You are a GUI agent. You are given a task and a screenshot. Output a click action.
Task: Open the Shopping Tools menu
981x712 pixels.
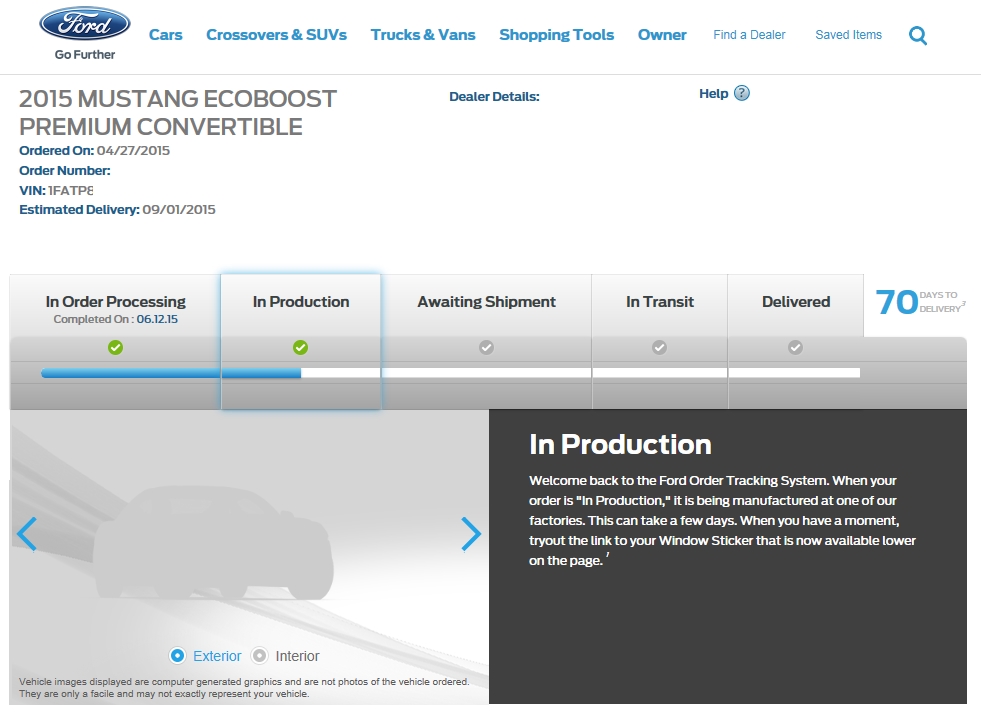(x=557, y=35)
